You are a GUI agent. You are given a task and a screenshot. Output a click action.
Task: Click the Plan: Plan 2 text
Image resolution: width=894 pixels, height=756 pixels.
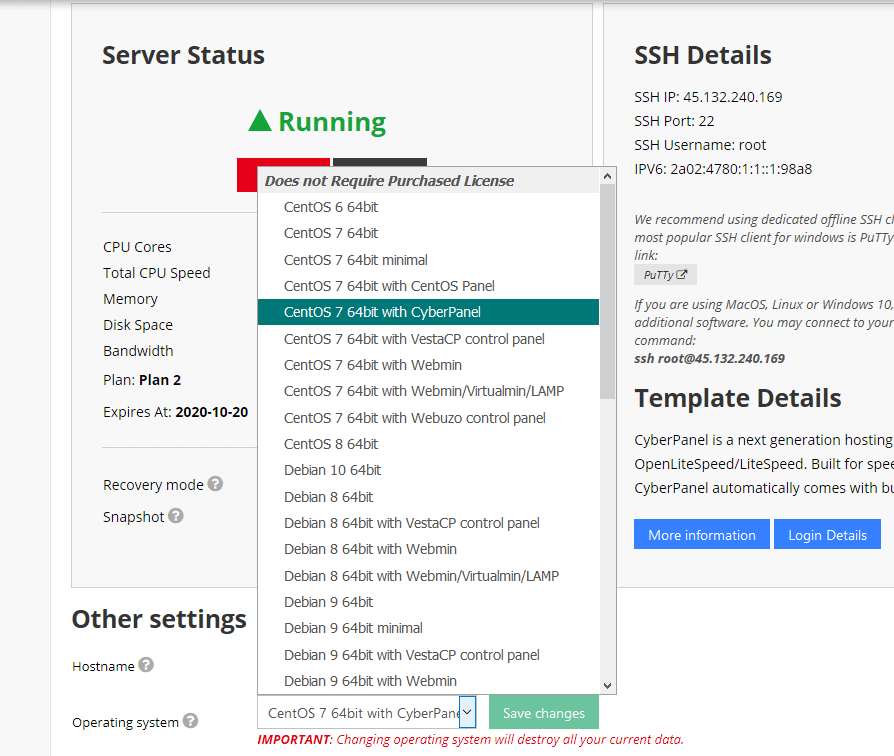click(141, 380)
